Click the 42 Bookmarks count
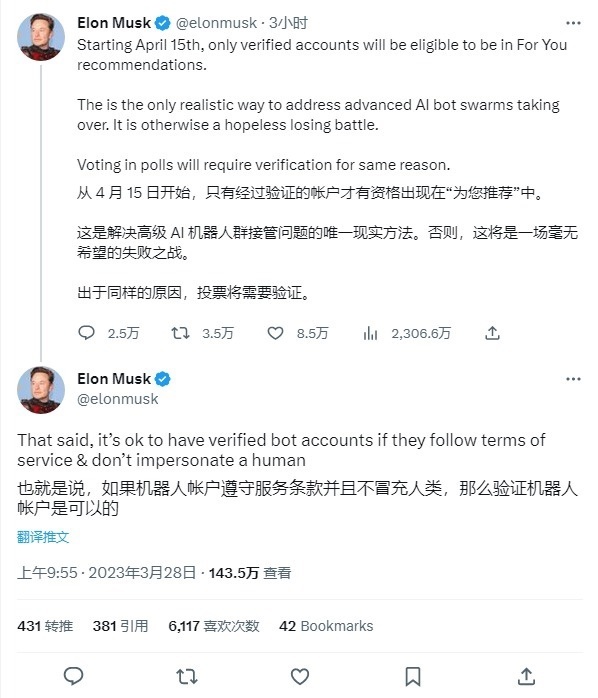The image size is (598, 698). pyautogui.click(x=326, y=626)
